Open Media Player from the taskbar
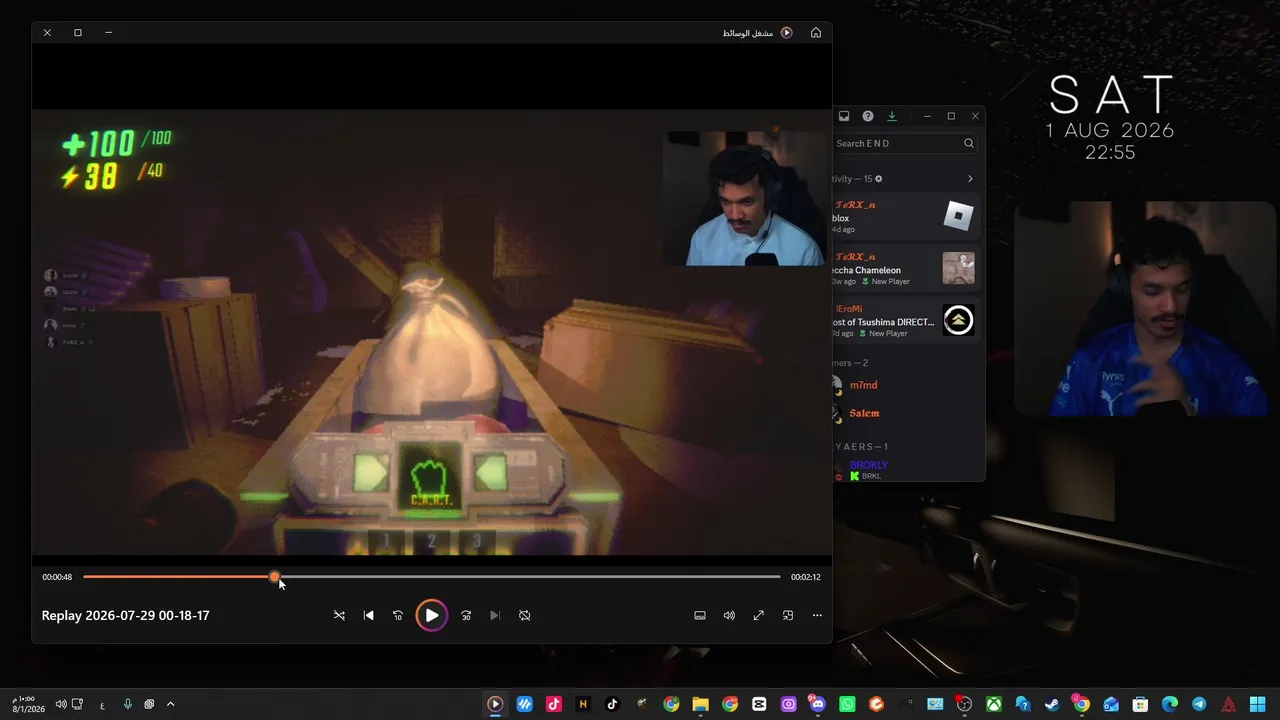 coord(495,704)
